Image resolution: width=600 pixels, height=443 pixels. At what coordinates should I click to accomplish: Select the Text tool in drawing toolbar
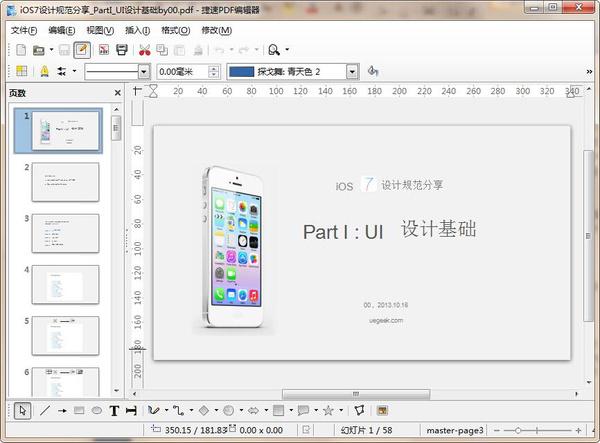[114, 411]
